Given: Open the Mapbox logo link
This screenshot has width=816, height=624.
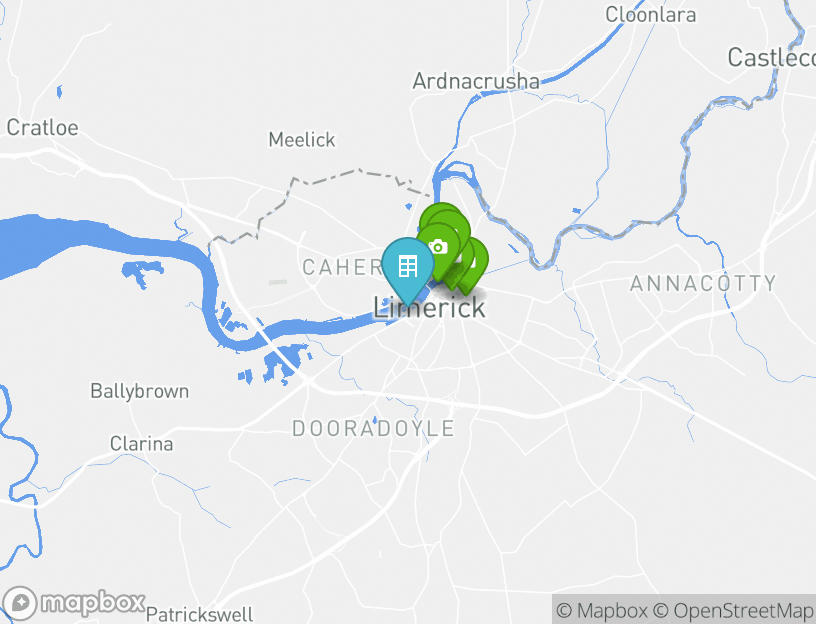Looking at the screenshot, I should point(74,604).
